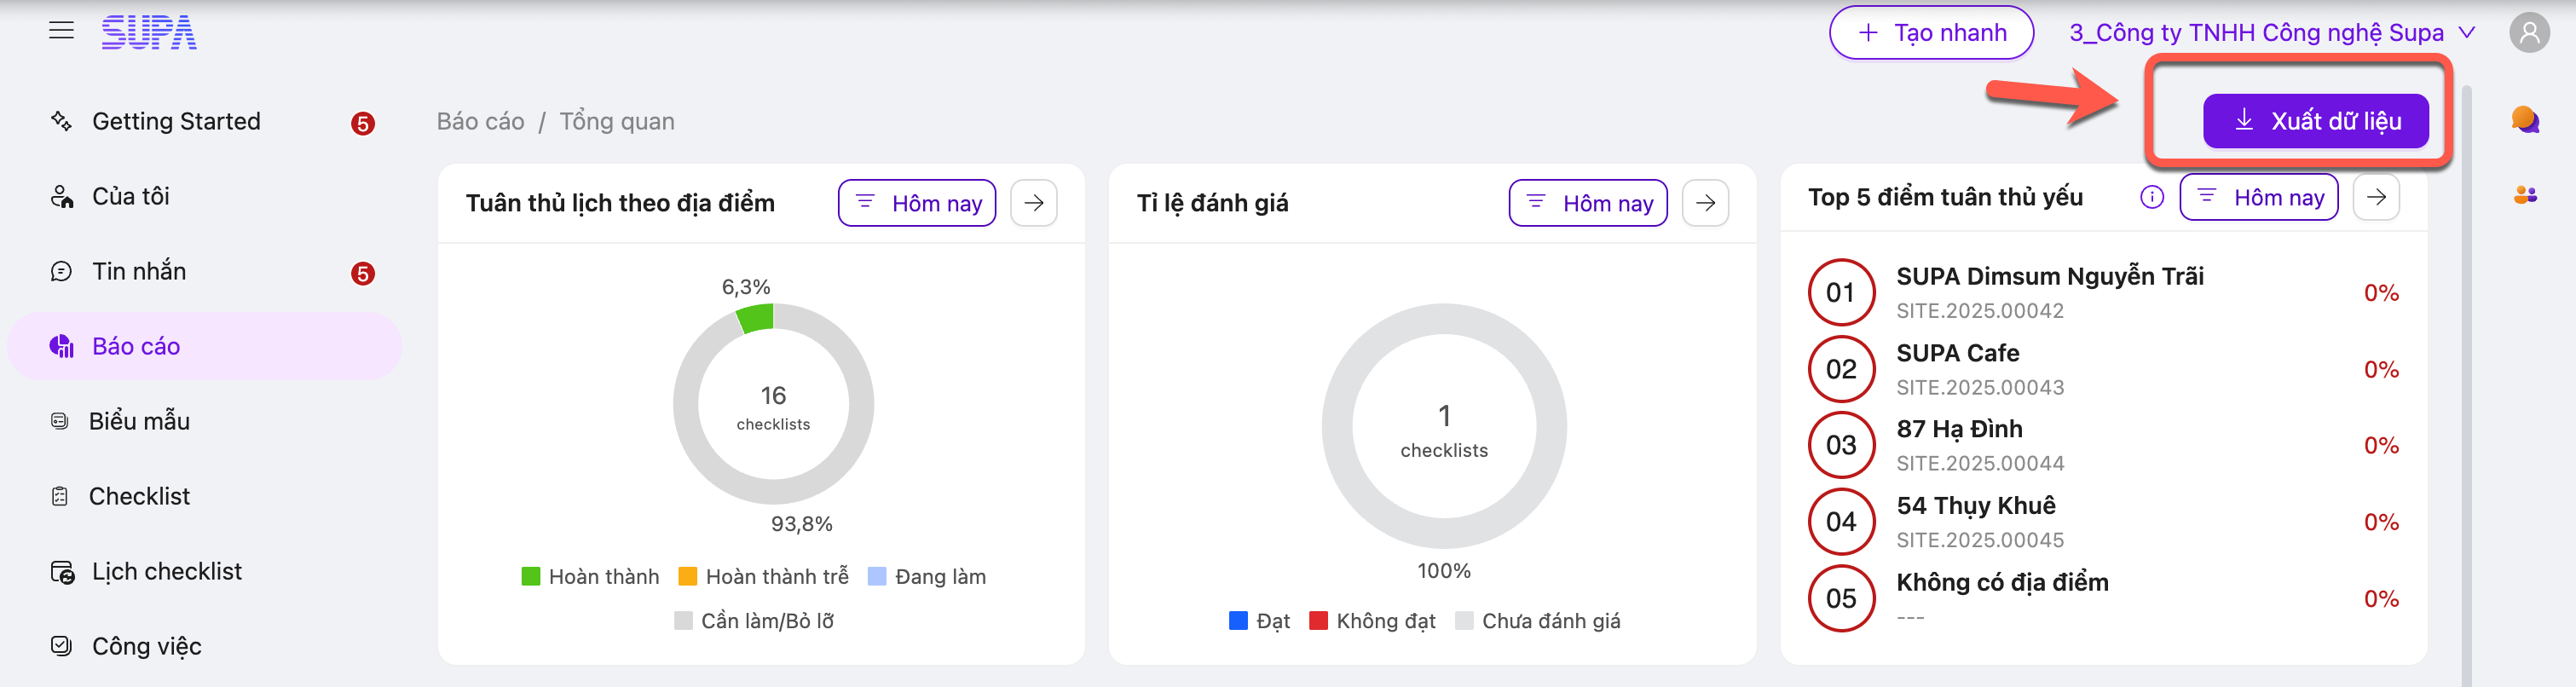Open Lịch checklist section
The height and width of the screenshot is (687, 2576).
pos(204,571)
